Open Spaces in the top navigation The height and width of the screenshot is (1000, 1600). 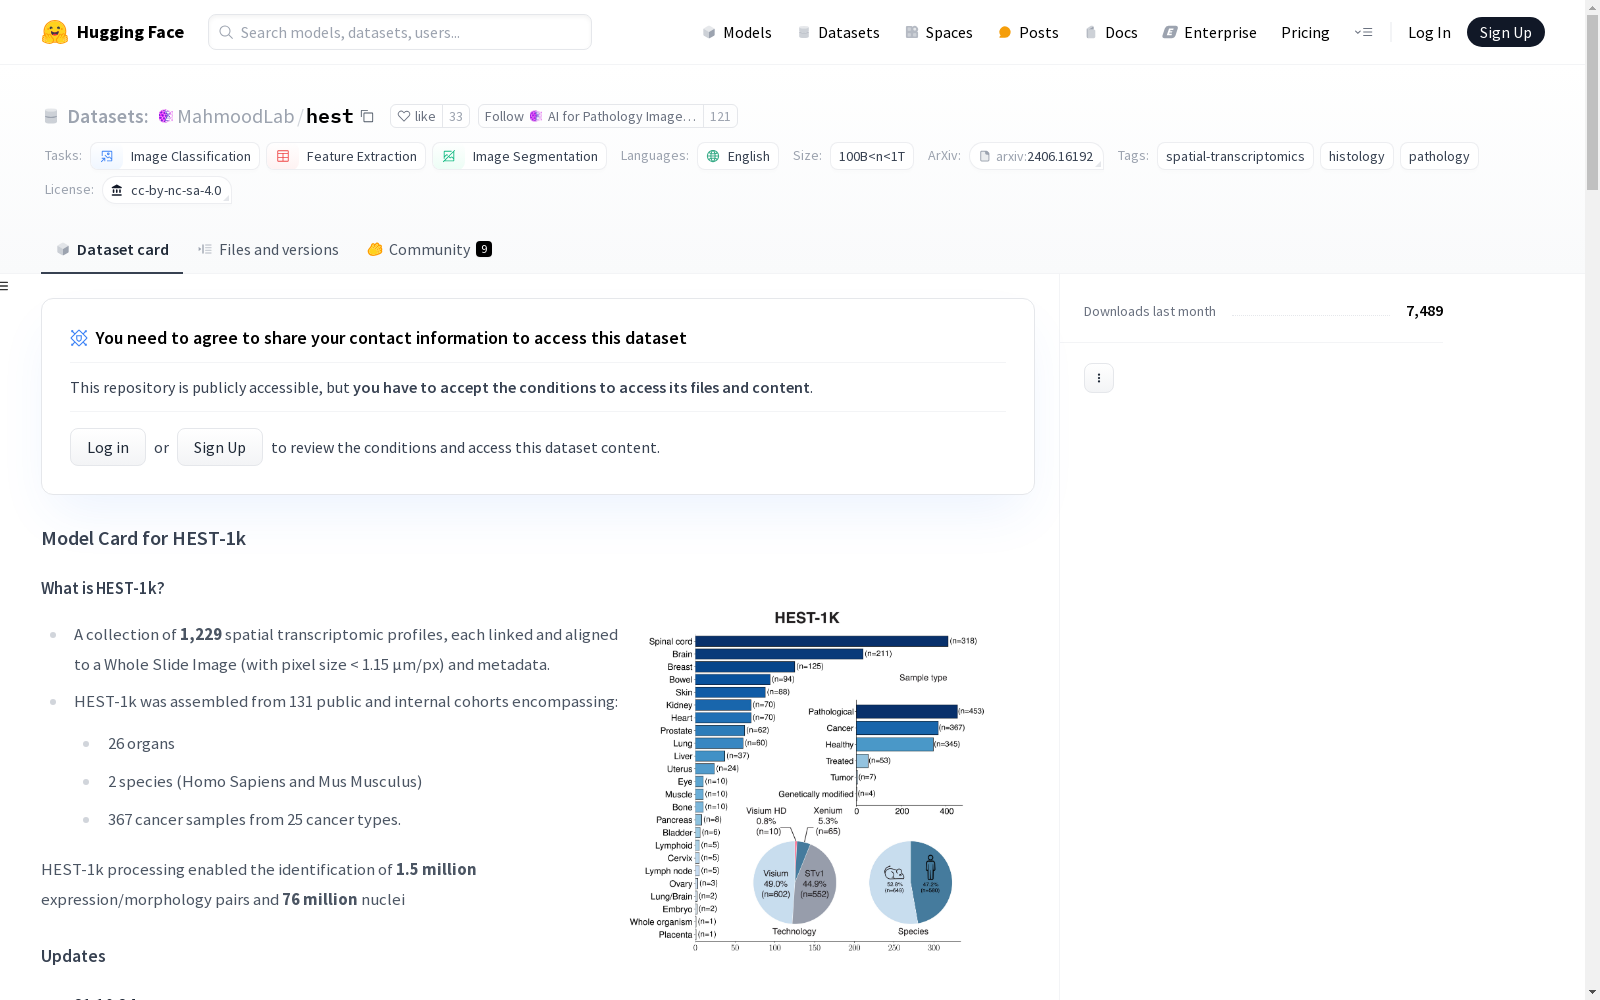(939, 32)
